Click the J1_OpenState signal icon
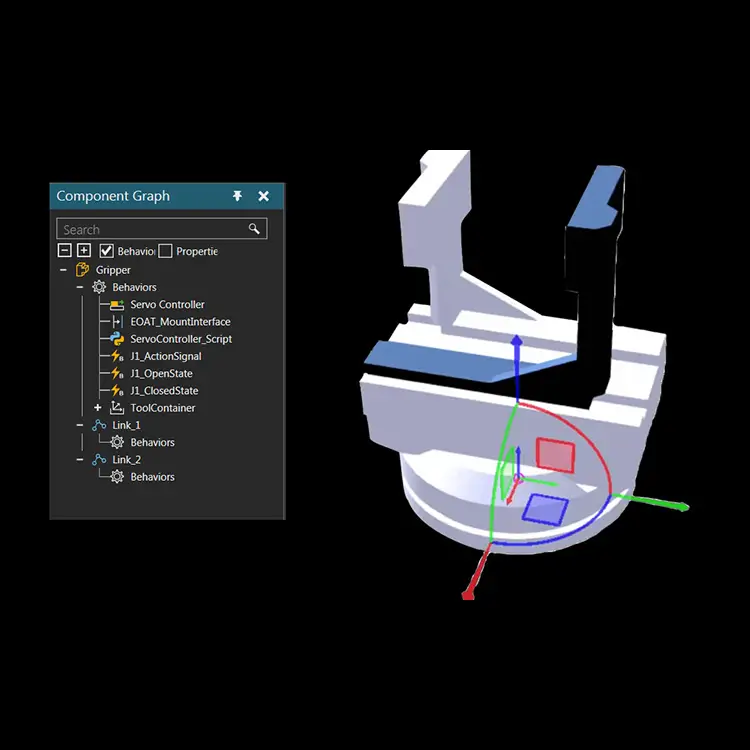 (x=117, y=374)
